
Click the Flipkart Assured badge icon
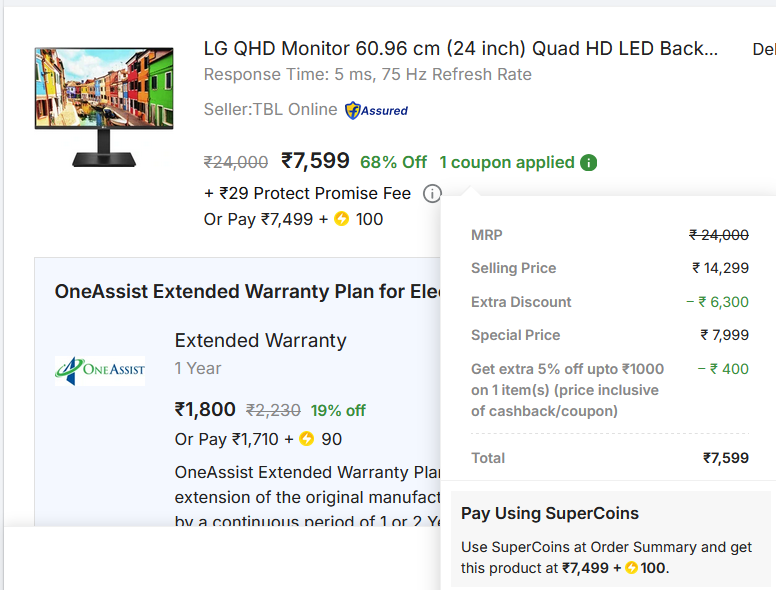352,110
